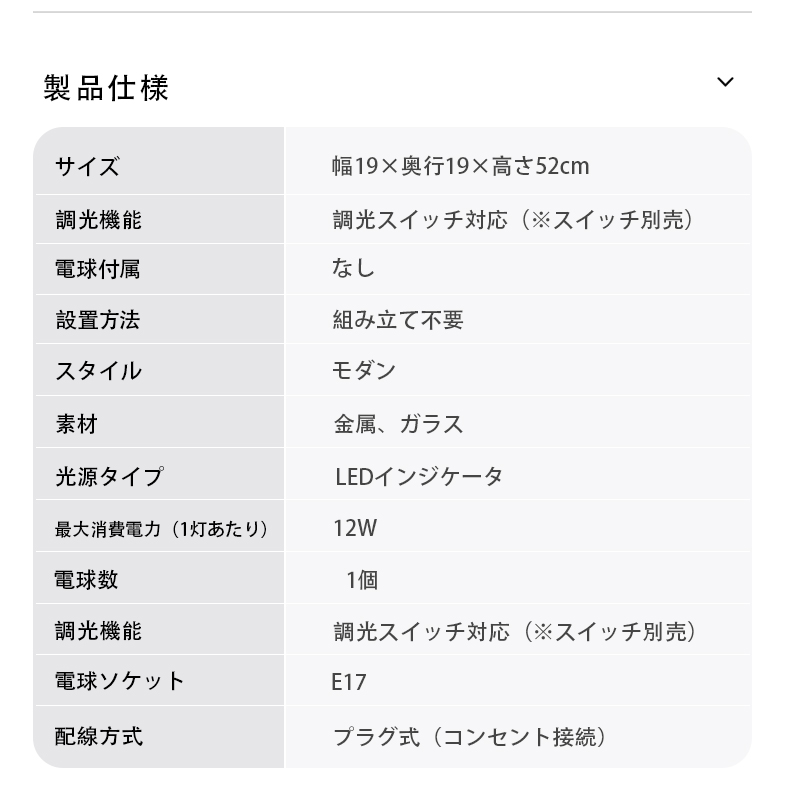790x792 pixels.
Task: Select the 素材 row label
Action: click(x=76, y=424)
